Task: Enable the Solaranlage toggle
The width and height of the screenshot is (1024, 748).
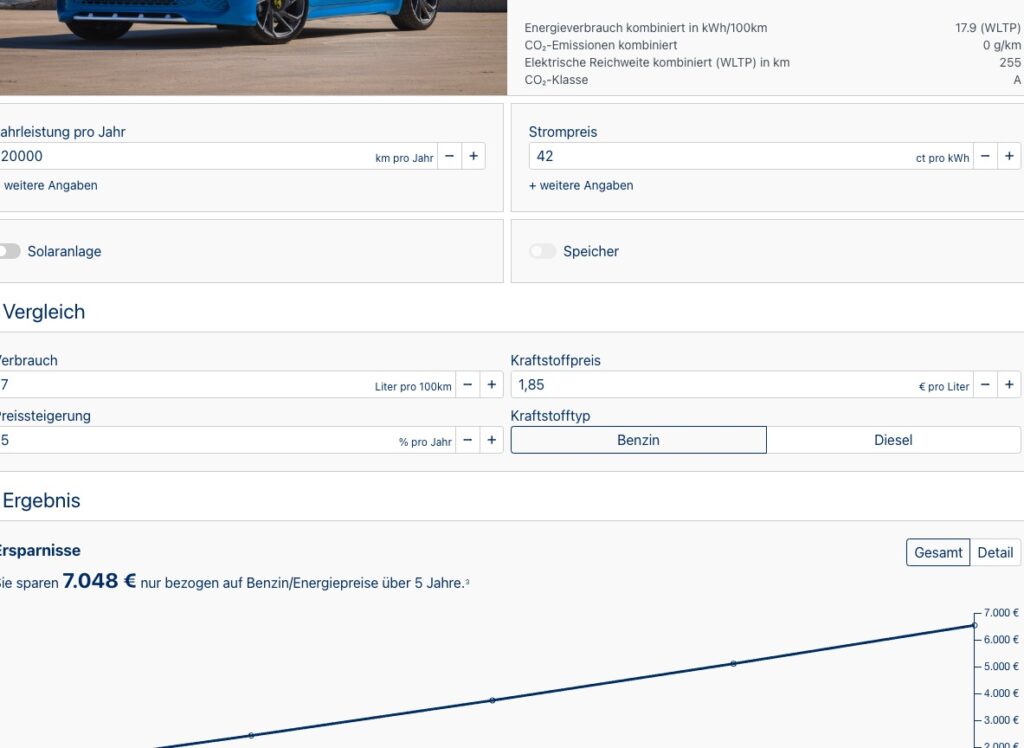Action: point(8,252)
